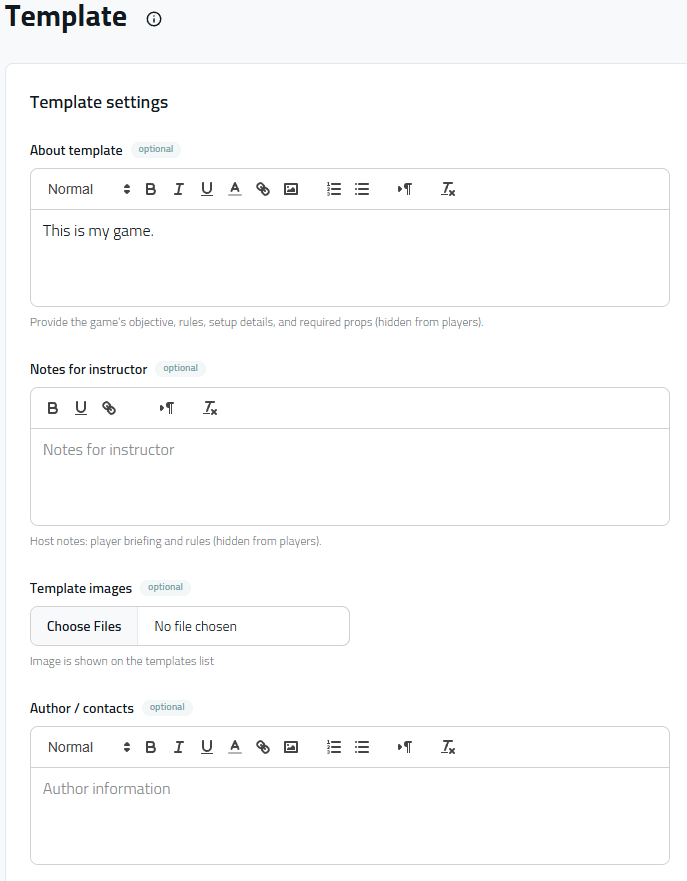687x881 pixels.
Task: Open text color in Author contacts toolbar
Action: (x=235, y=747)
